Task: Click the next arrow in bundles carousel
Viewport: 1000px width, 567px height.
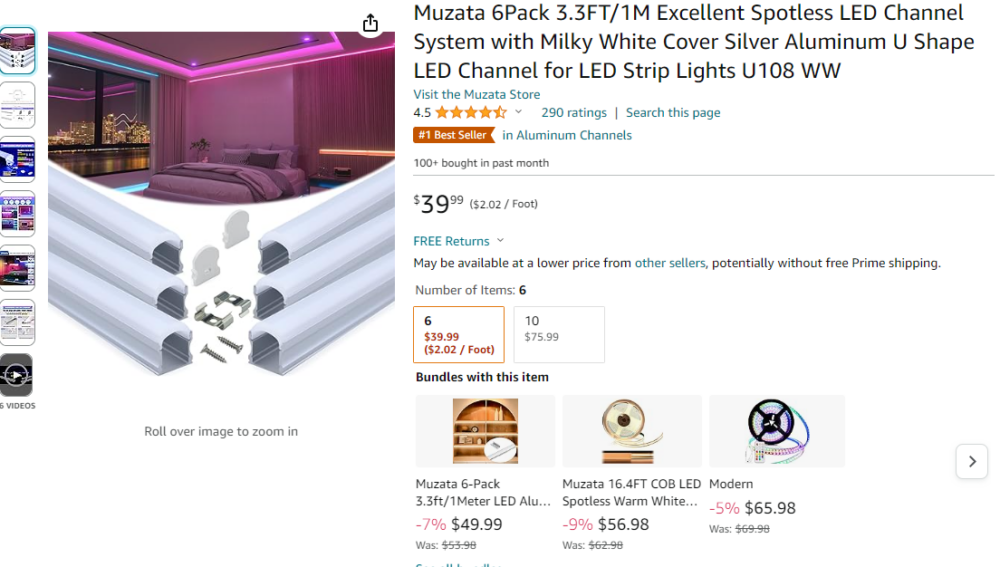Action: [971, 461]
